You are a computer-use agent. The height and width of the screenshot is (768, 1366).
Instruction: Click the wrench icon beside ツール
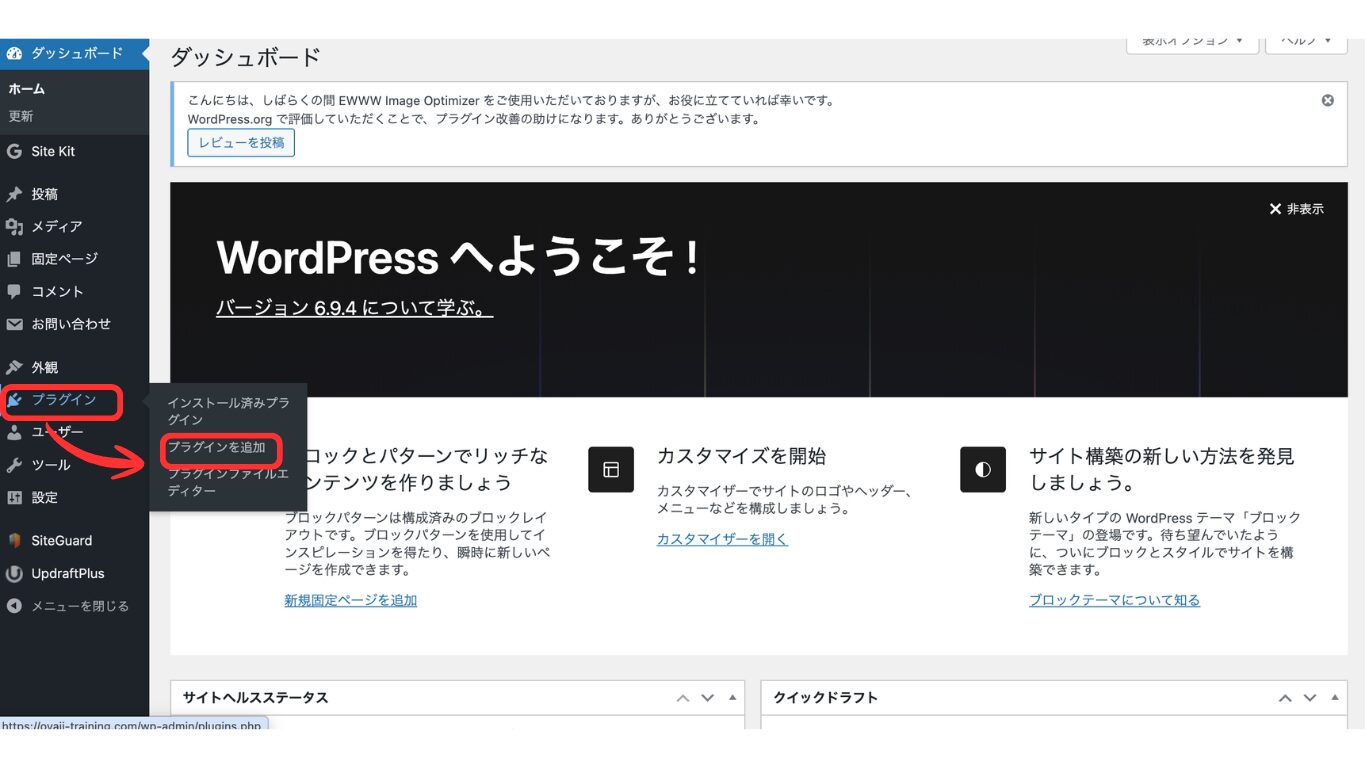click(14, 465)
